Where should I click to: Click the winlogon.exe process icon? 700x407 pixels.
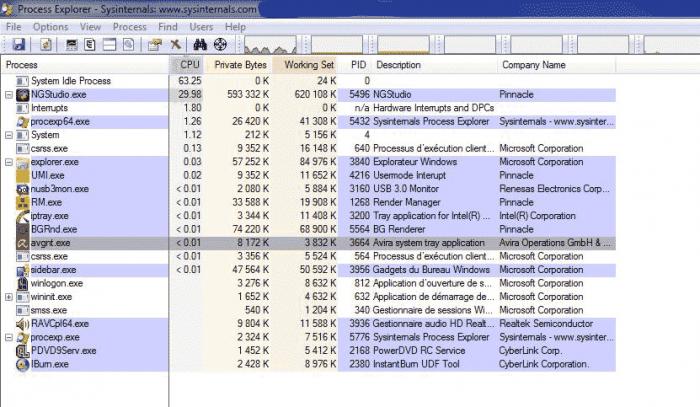tap(22, 283)
